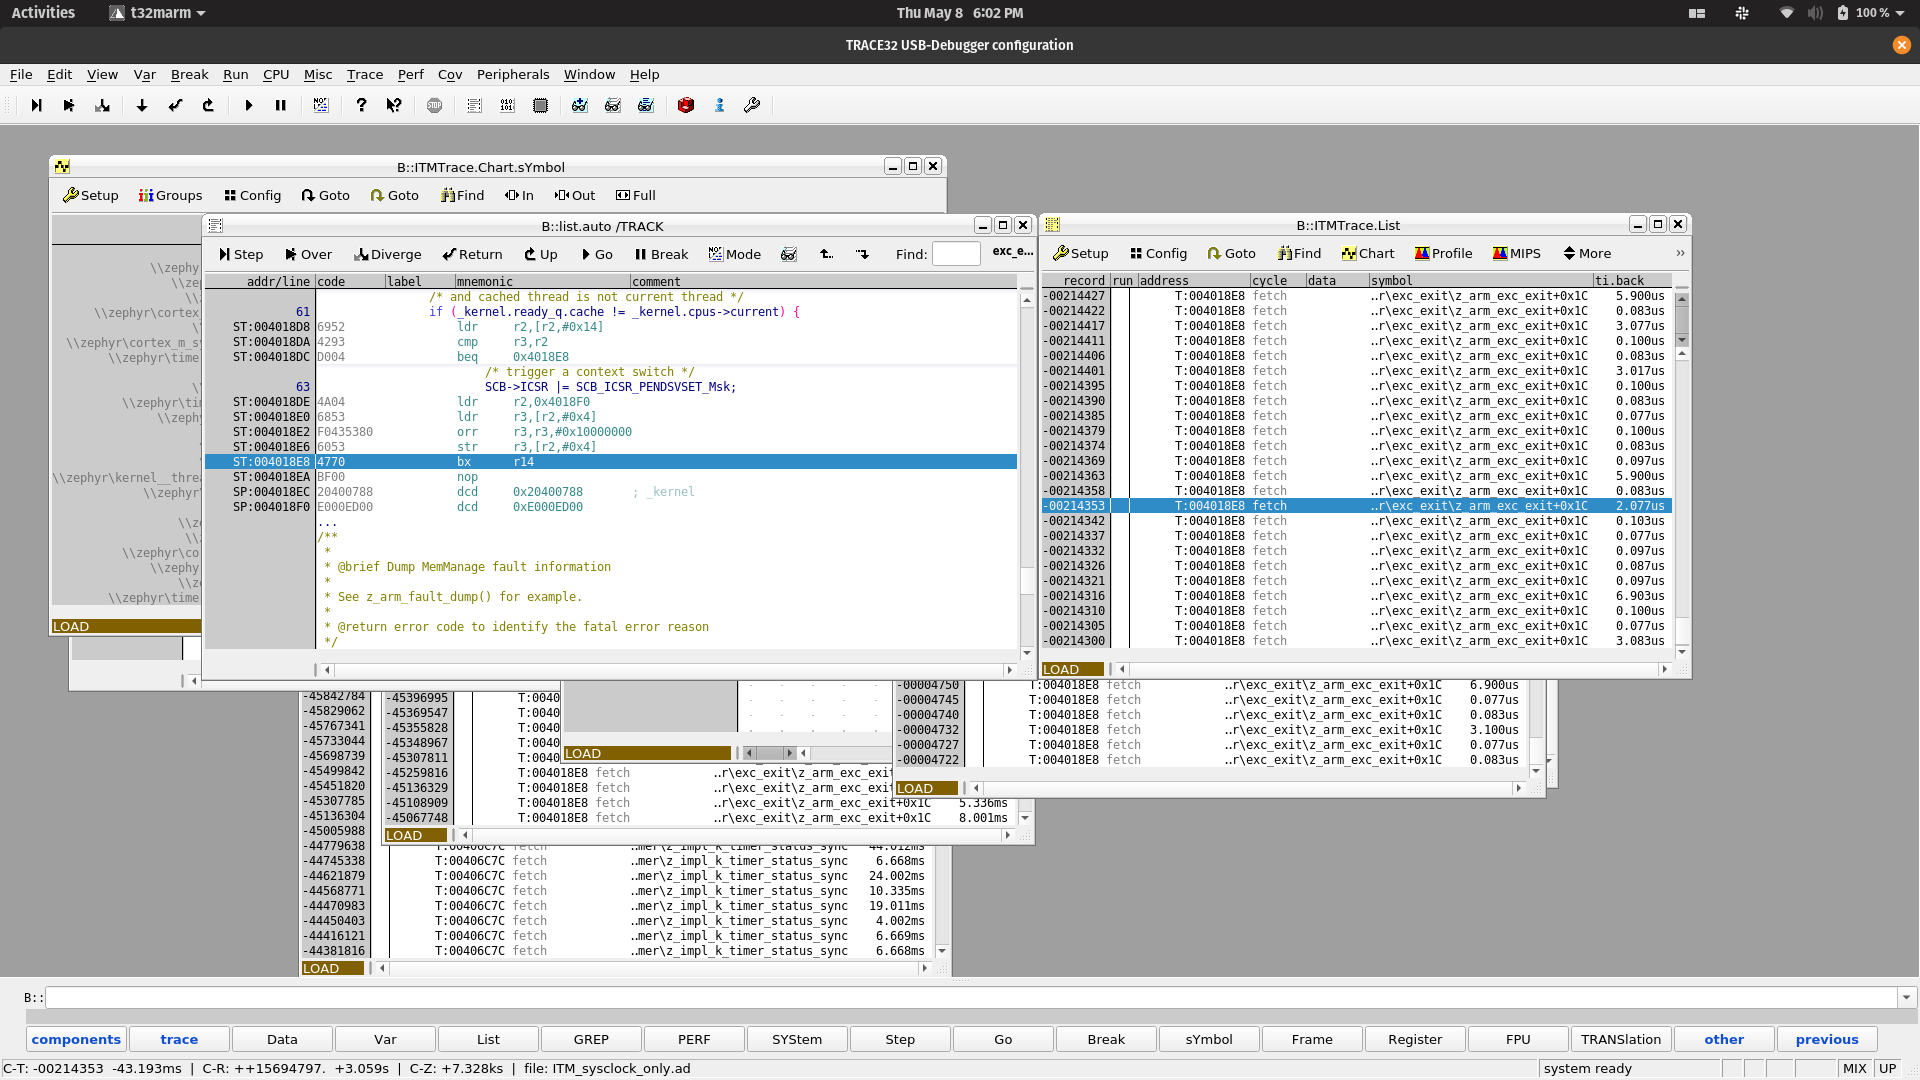Click the Go run arrow in main toolbar
The image size is (1920, 1080).
(248, 105)
